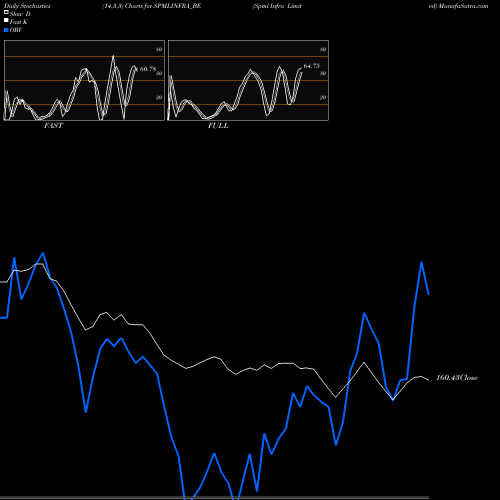Click the final peak of the blue OBV line
This screenshot has height=500, width=500.
[422, 263]
